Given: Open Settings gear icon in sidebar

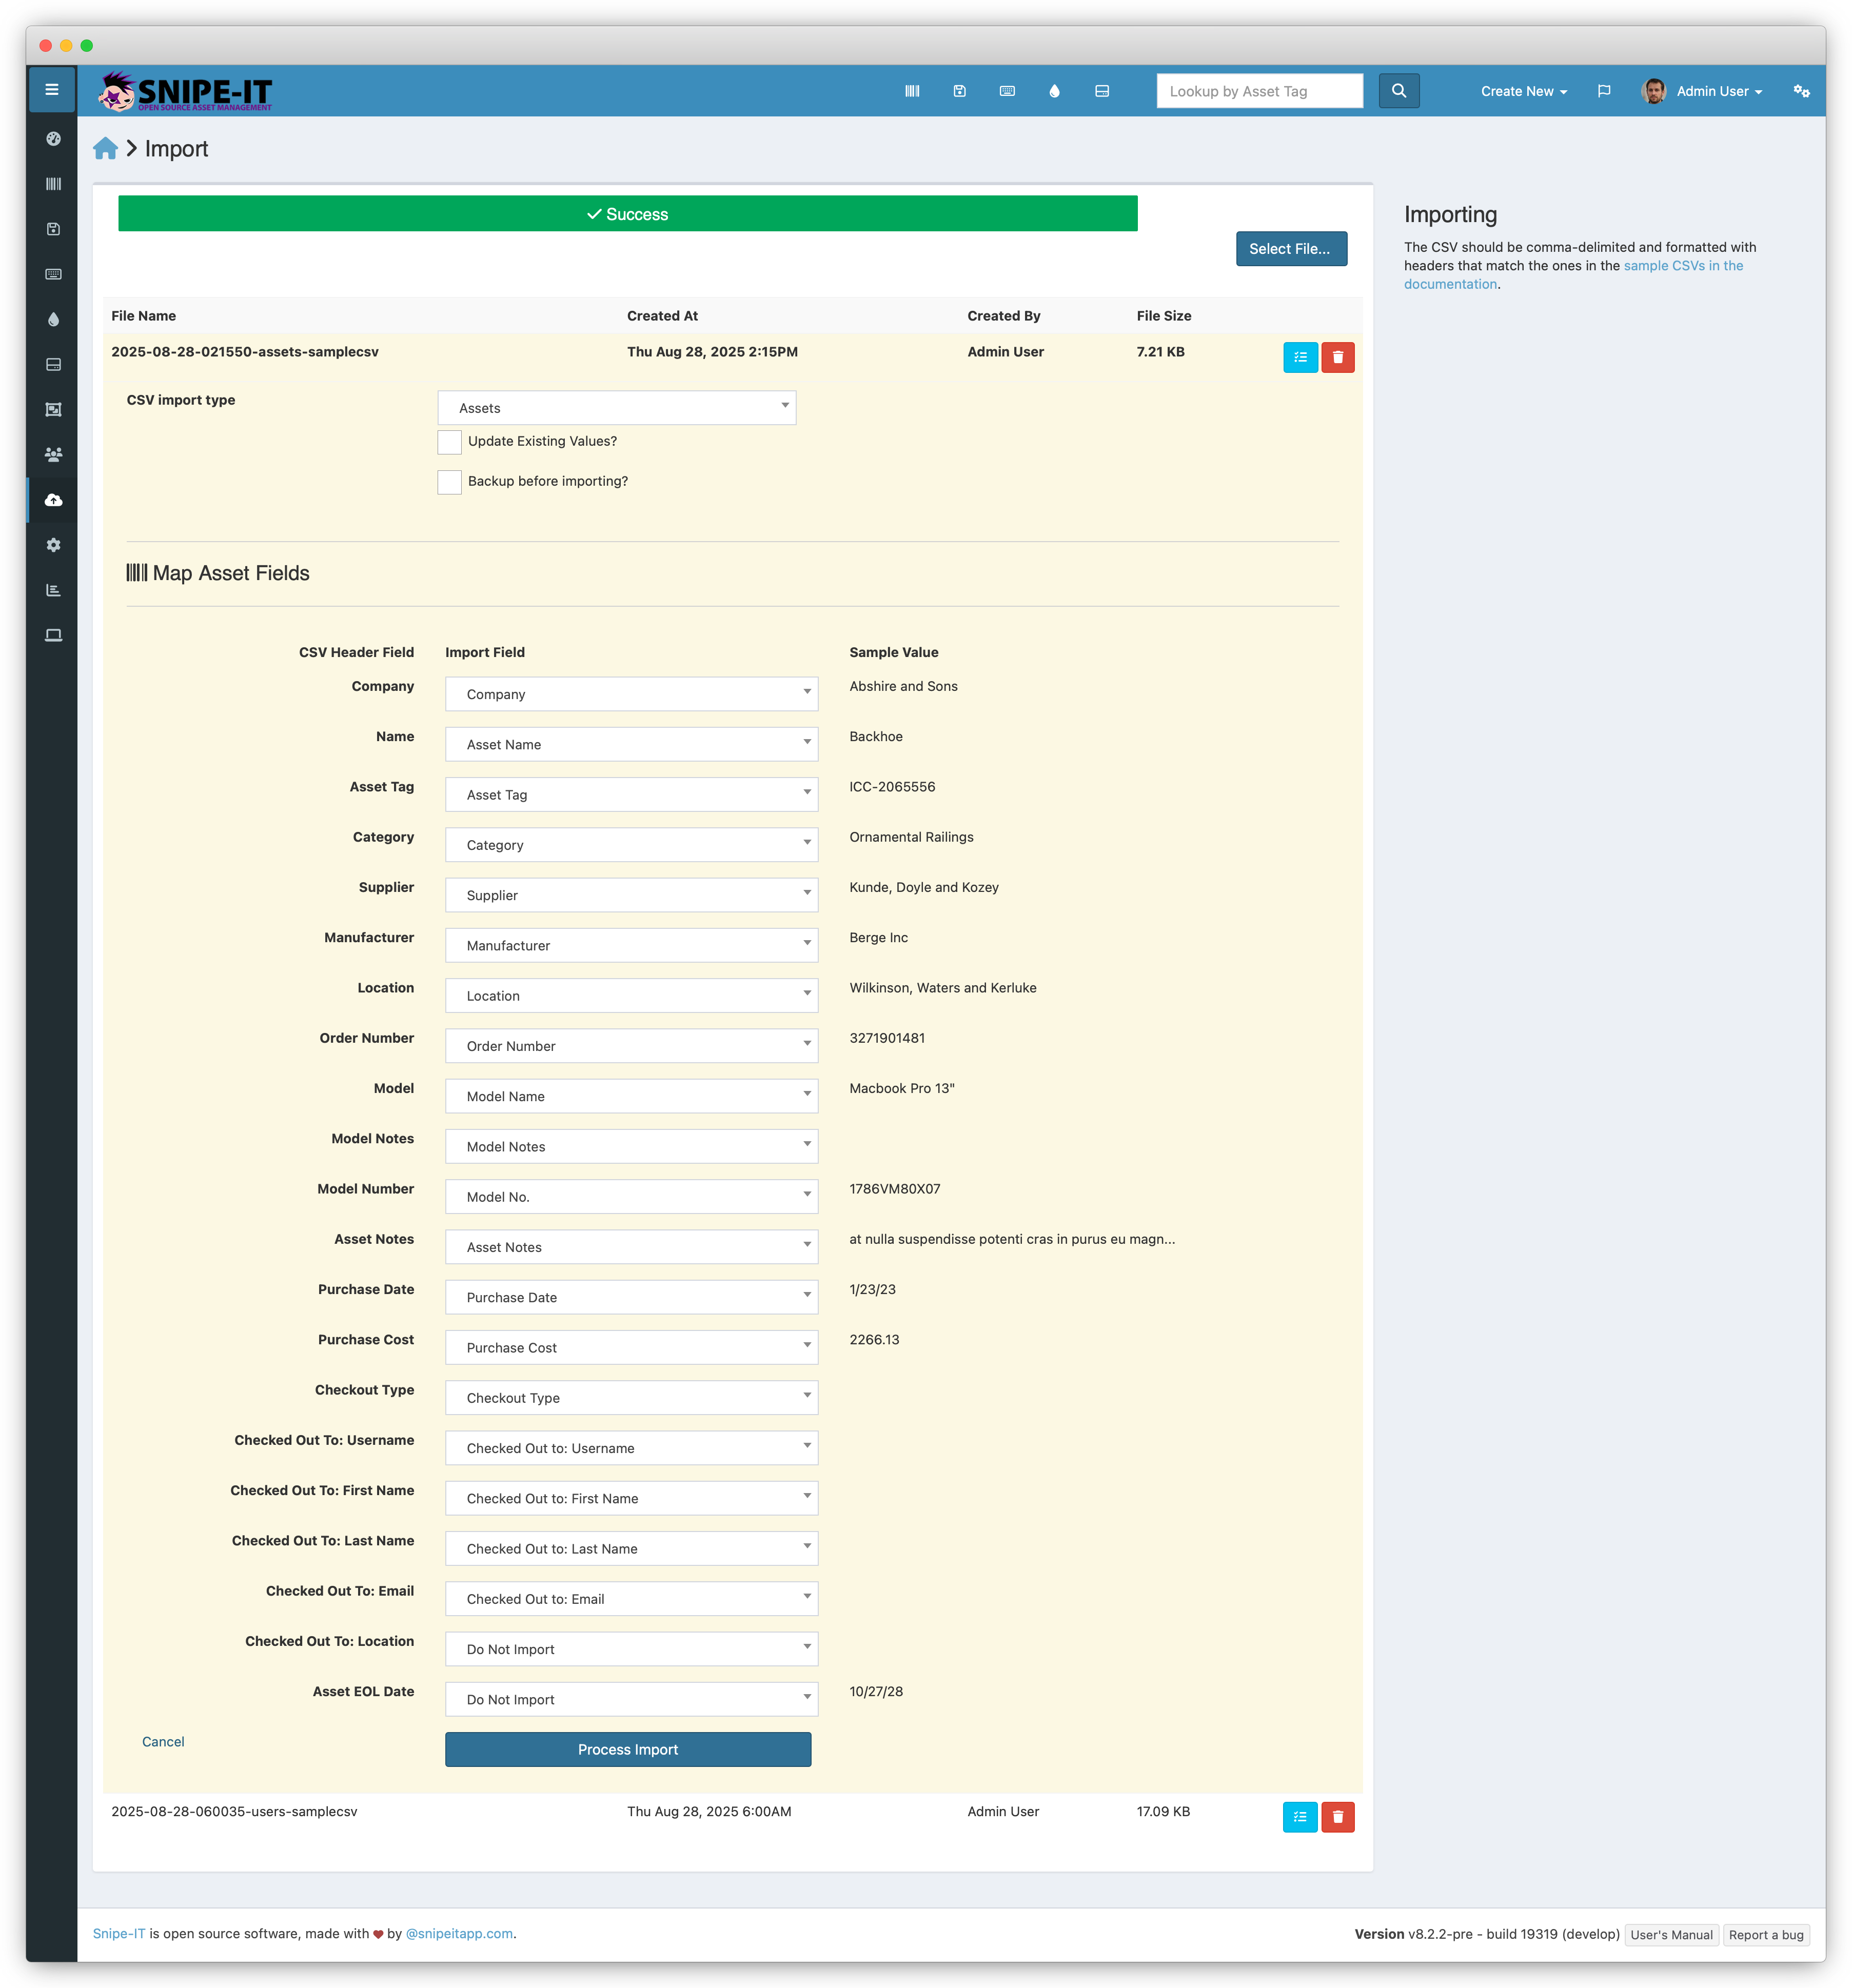Looking at the screenshot, I should pyautogui.click(x=53, y=545).
